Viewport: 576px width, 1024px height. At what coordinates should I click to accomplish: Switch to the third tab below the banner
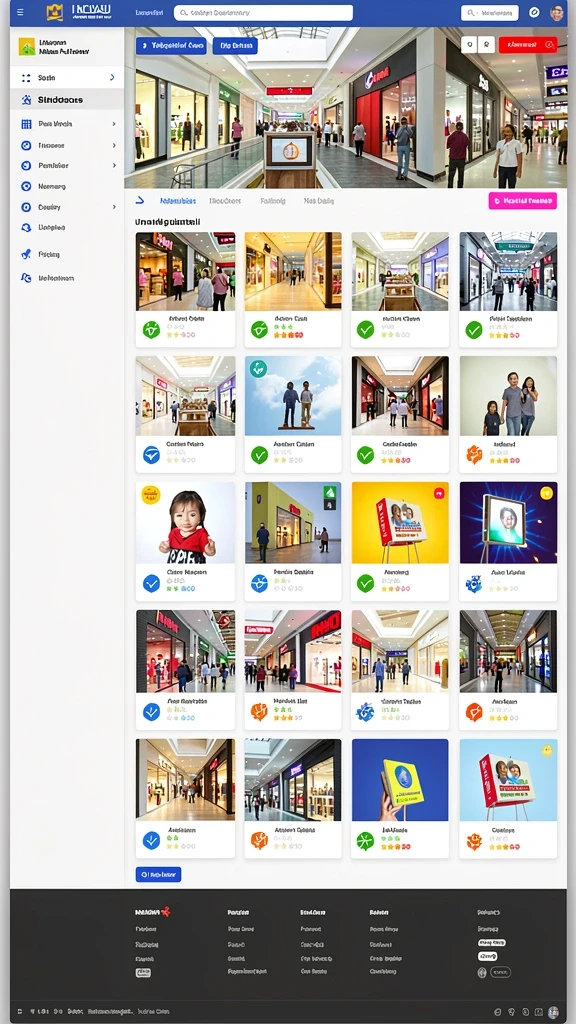tap(273, 201)
